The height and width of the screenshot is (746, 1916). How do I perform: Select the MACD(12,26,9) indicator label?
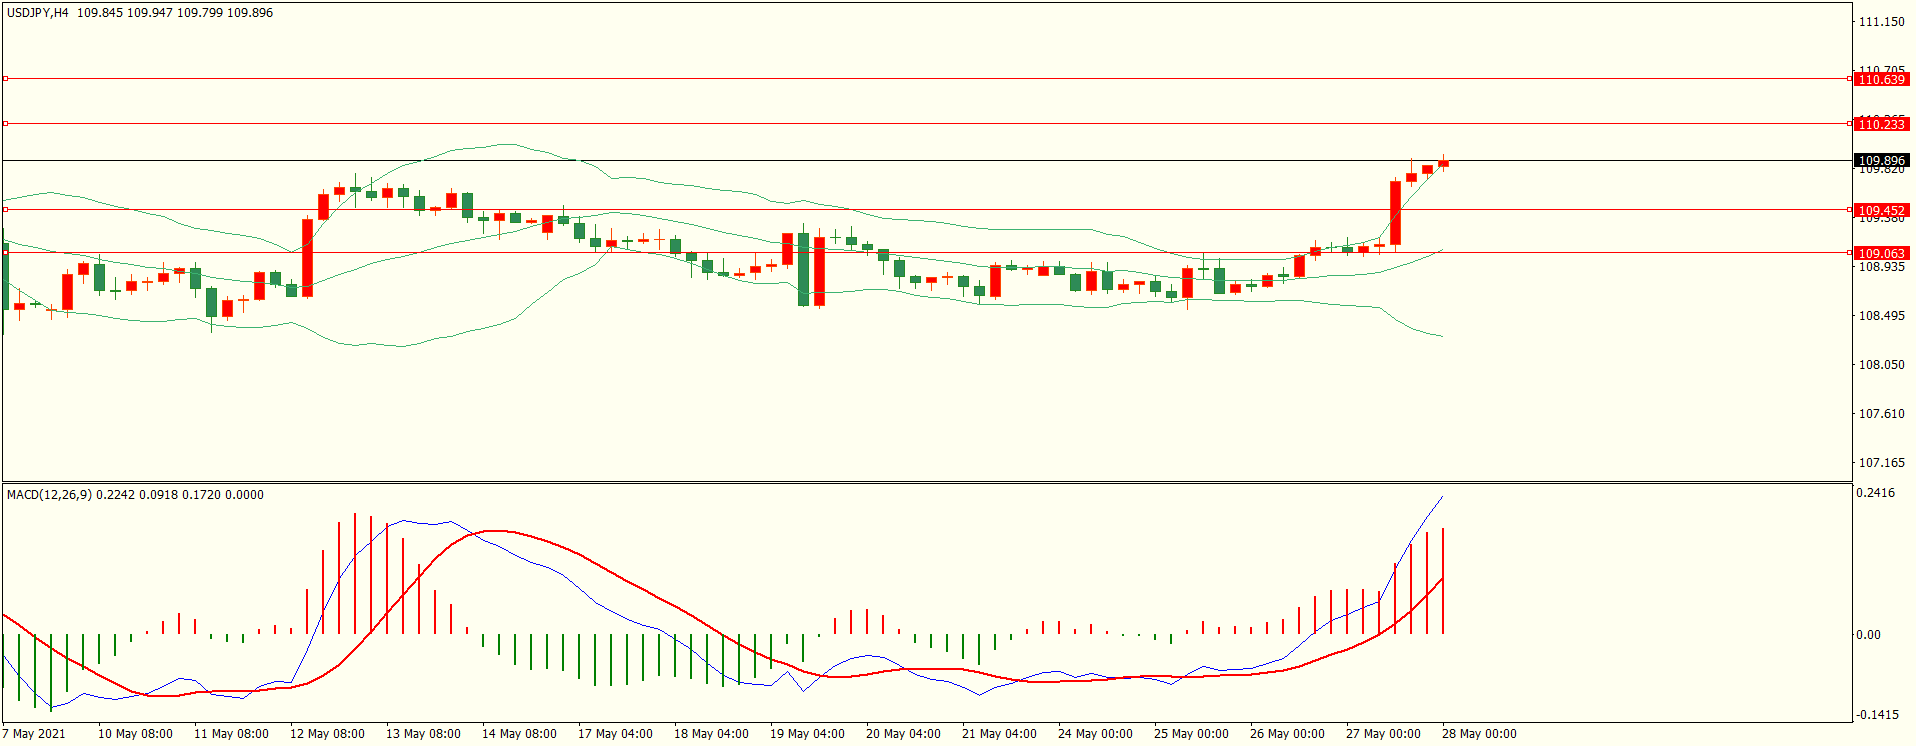pyautogui.click(x=49, y=495)
